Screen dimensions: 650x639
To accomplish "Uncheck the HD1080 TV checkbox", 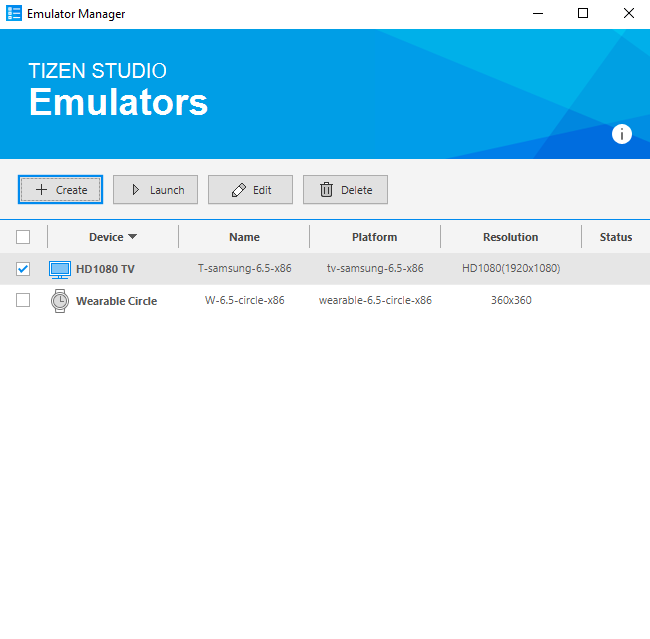I will click(23, 269).
